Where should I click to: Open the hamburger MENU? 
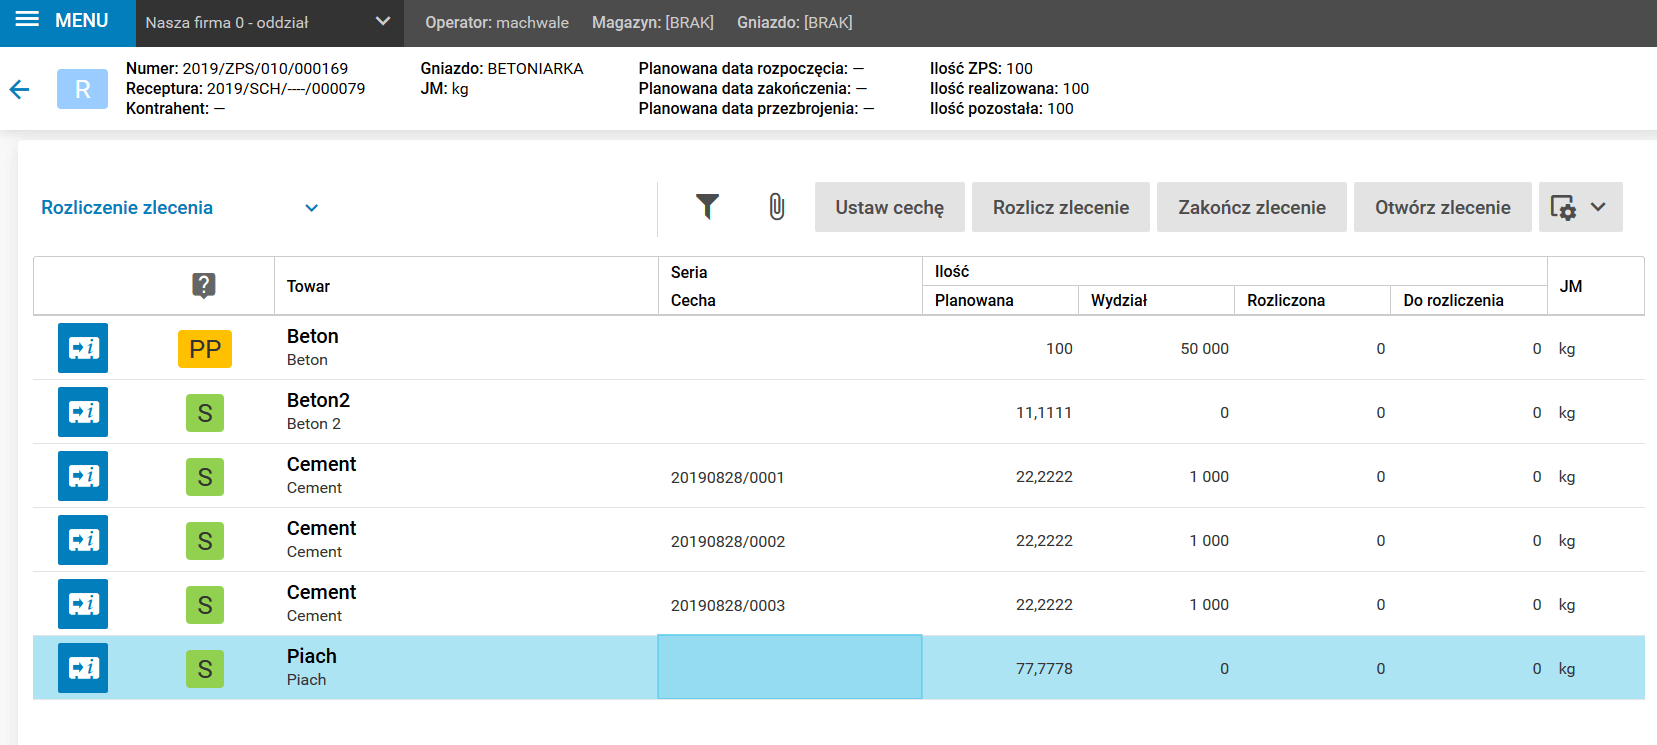(x=61, y=21)
